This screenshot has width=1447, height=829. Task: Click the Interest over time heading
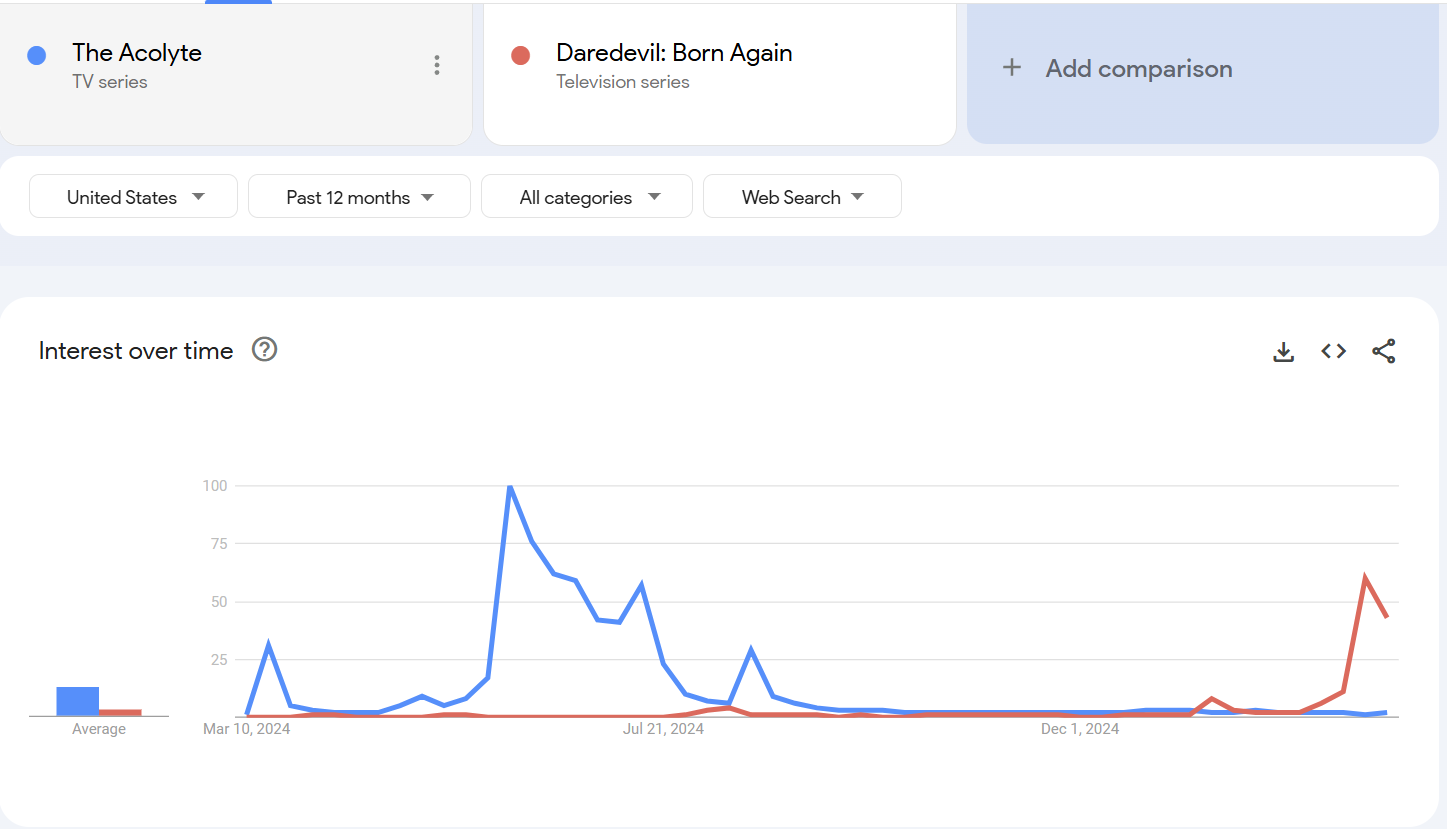point(136,351)
